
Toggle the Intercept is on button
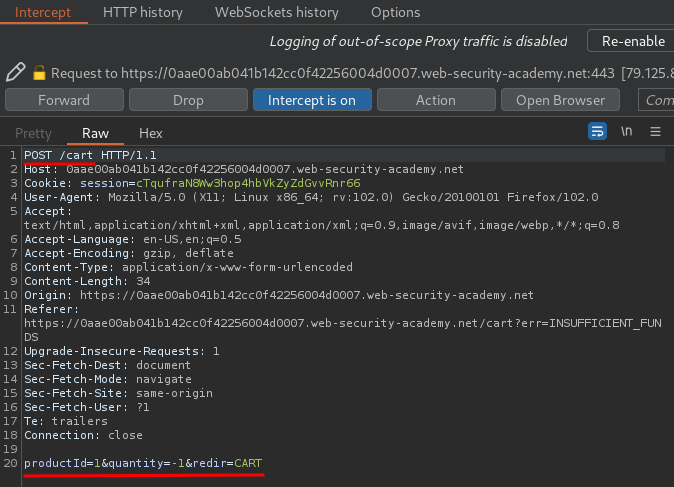[312, 100]
